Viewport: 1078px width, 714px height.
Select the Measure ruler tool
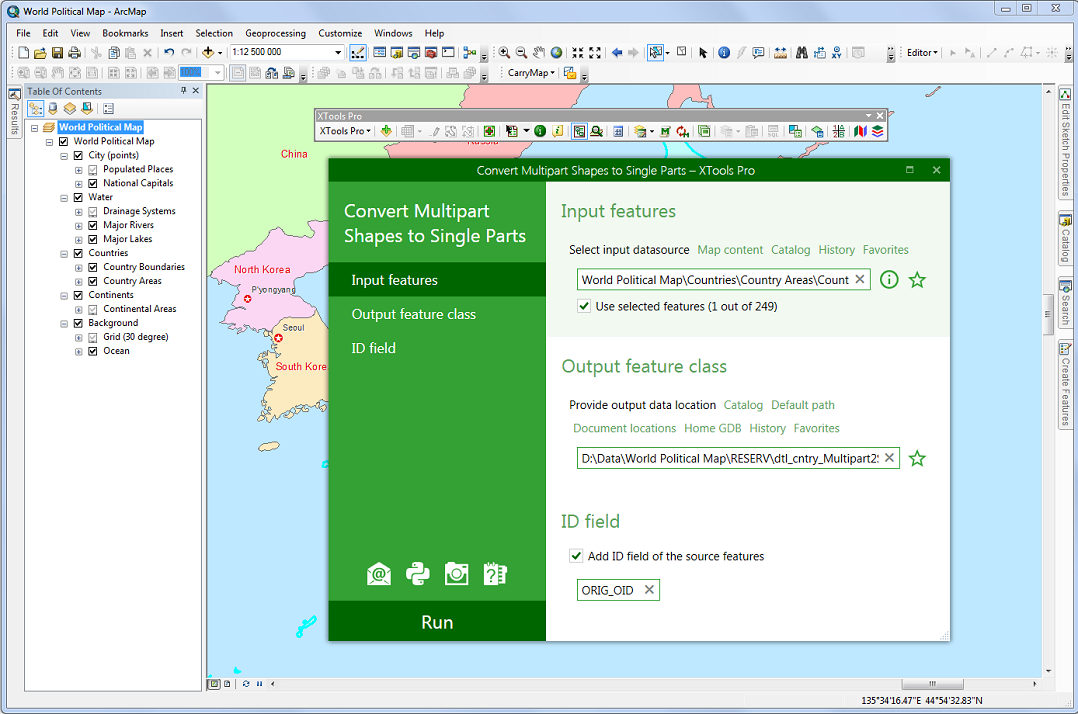click(780, 53)
